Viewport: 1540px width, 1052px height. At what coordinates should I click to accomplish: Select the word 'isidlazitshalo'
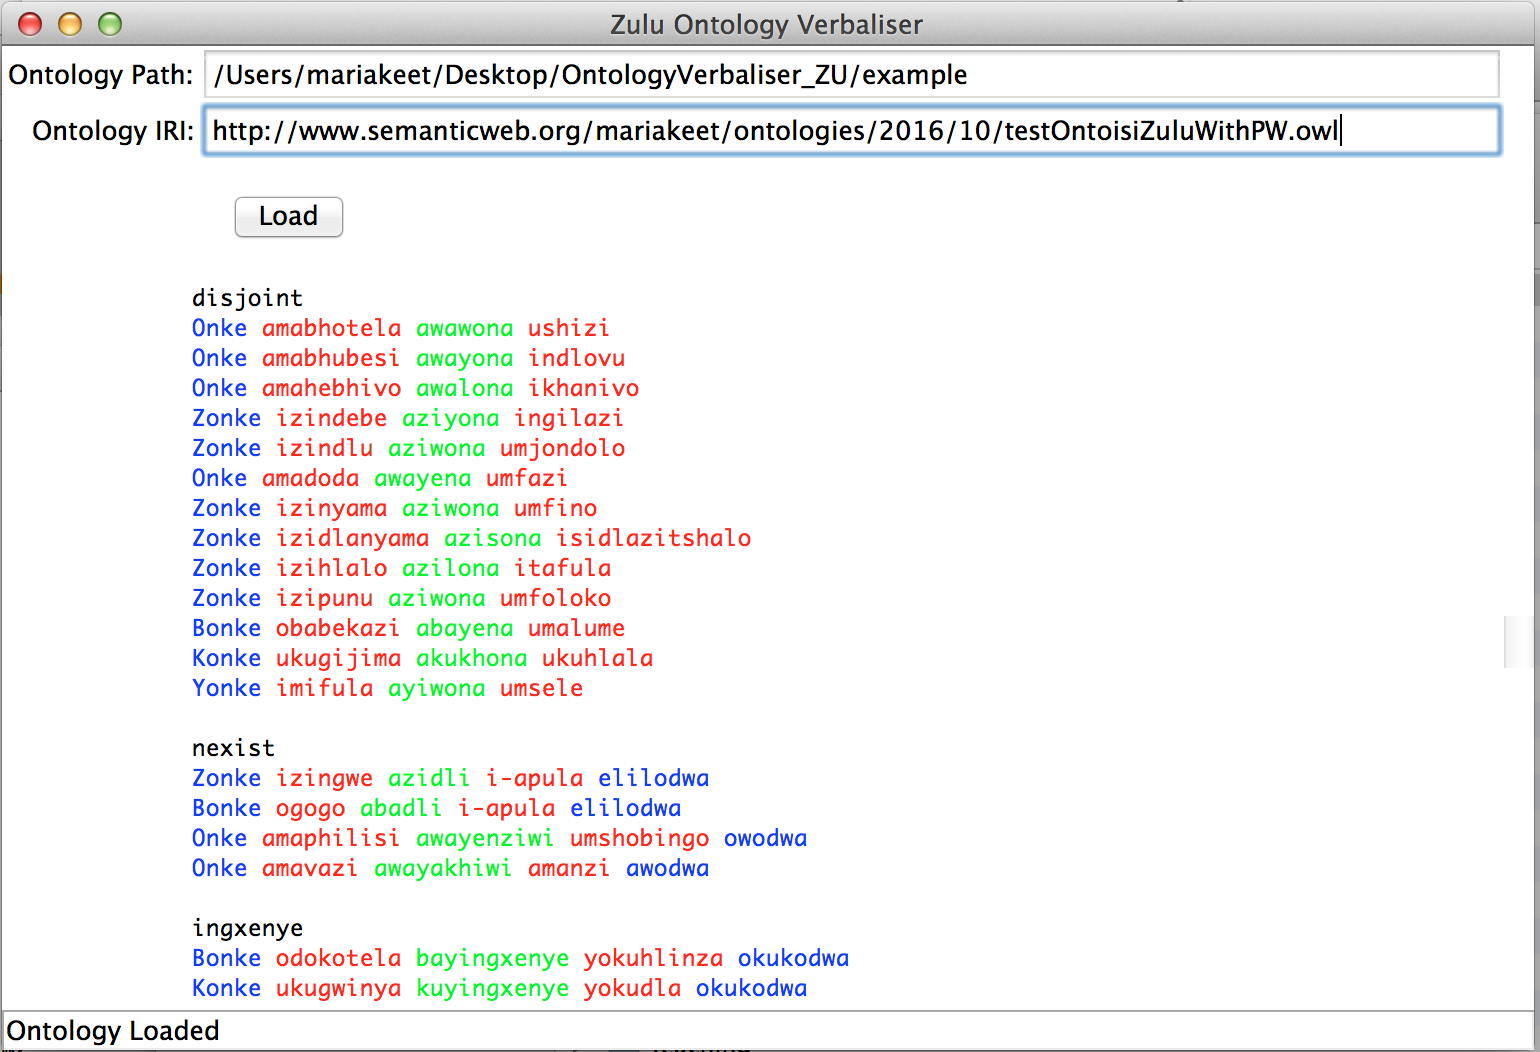[x=653, y=538]
